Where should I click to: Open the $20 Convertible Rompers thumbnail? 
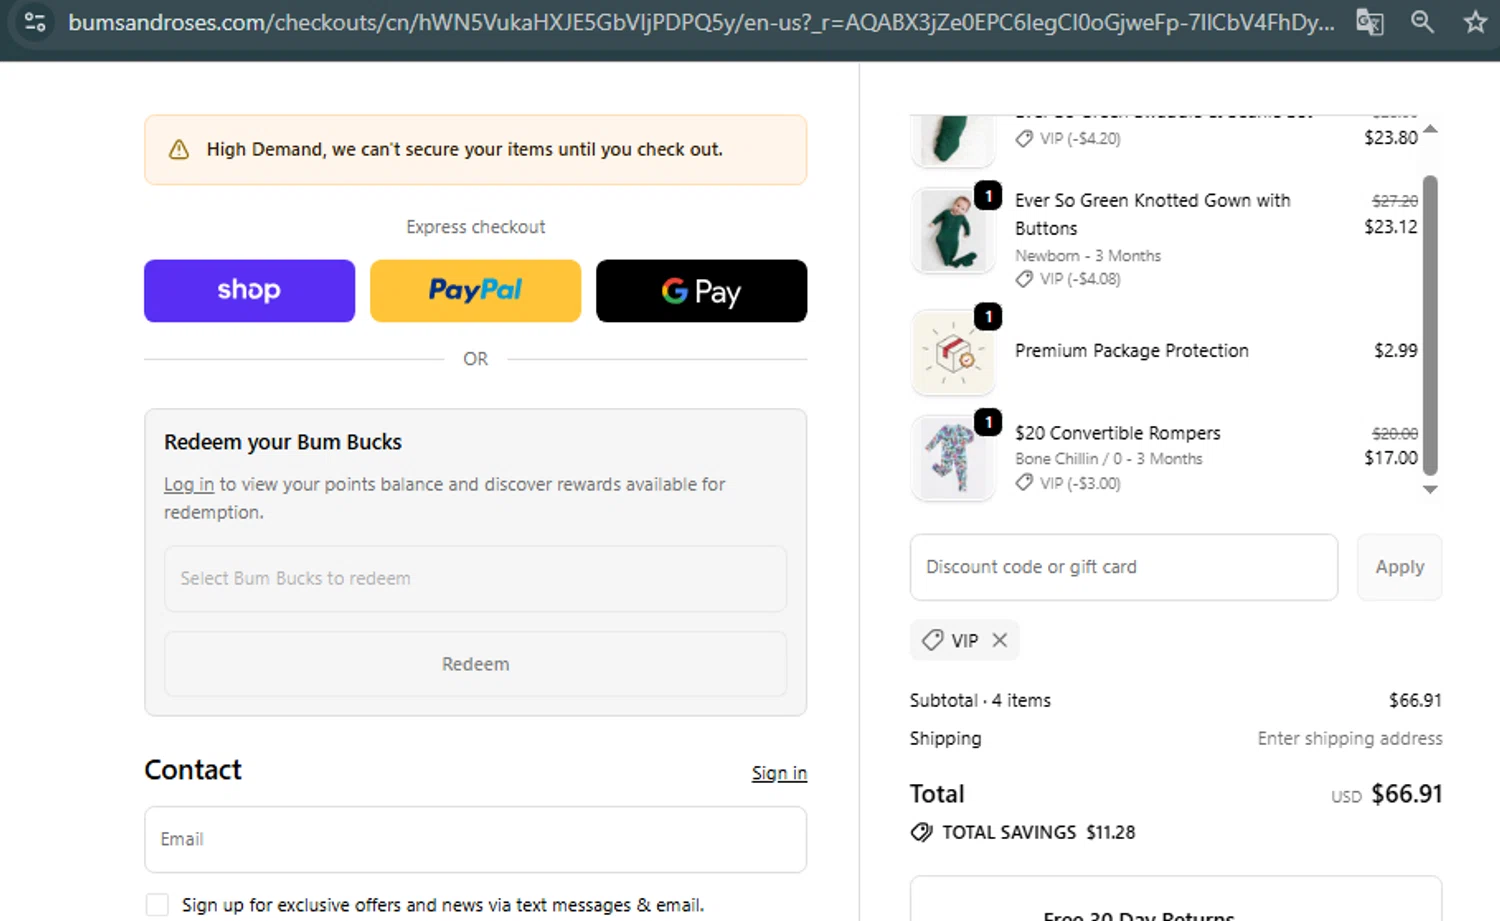(x=953, y=458)
